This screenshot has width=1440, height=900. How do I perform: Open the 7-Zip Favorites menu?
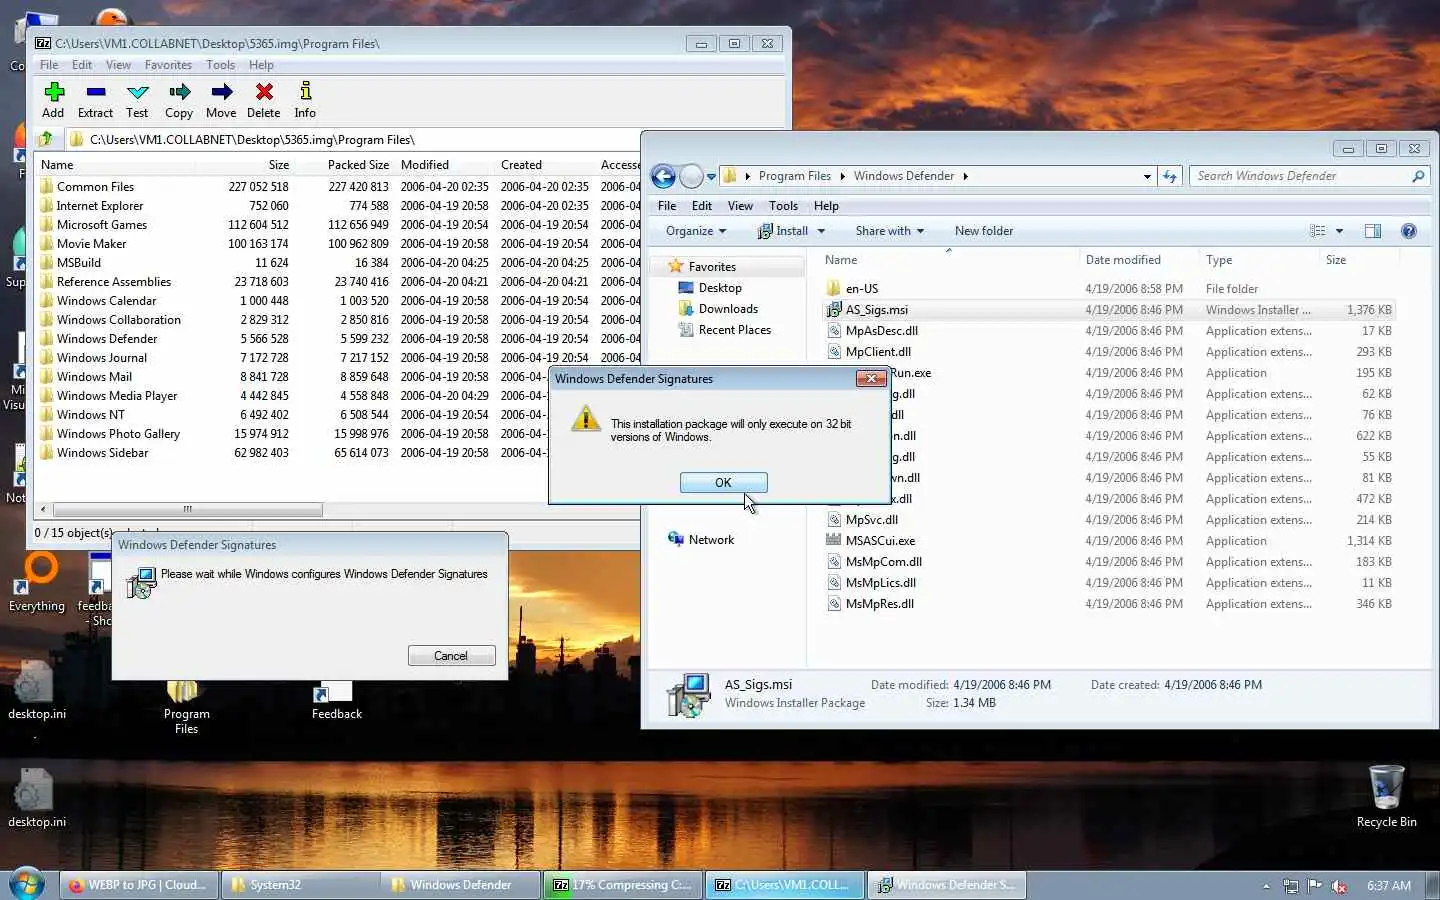(168, 65)
